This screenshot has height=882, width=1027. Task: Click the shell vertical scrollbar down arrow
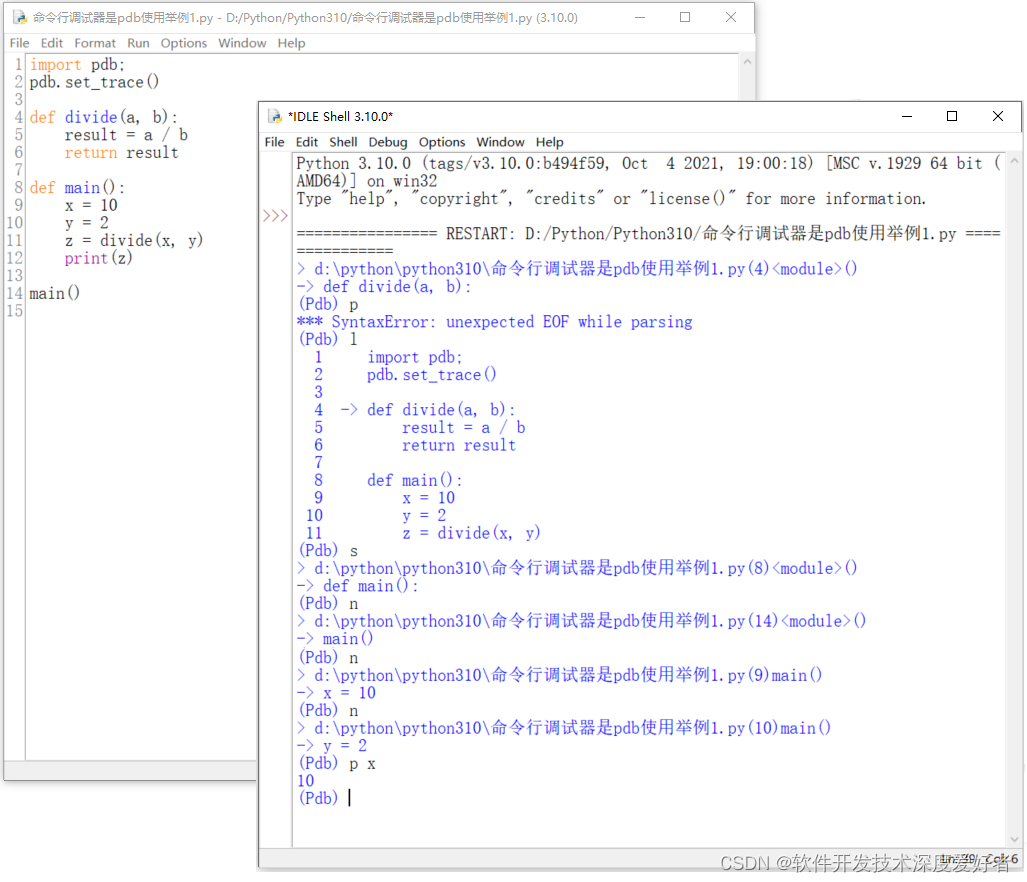point(1015,841)
